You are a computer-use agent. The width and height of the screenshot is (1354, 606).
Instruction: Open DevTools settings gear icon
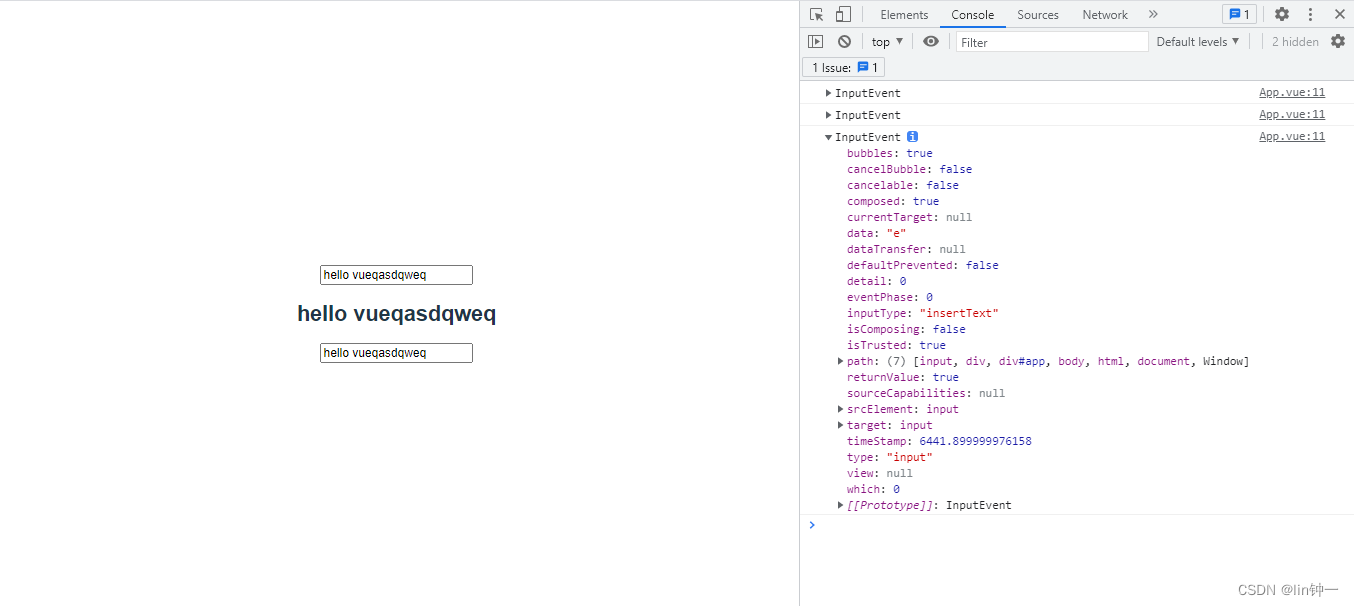click(1281, 14)
